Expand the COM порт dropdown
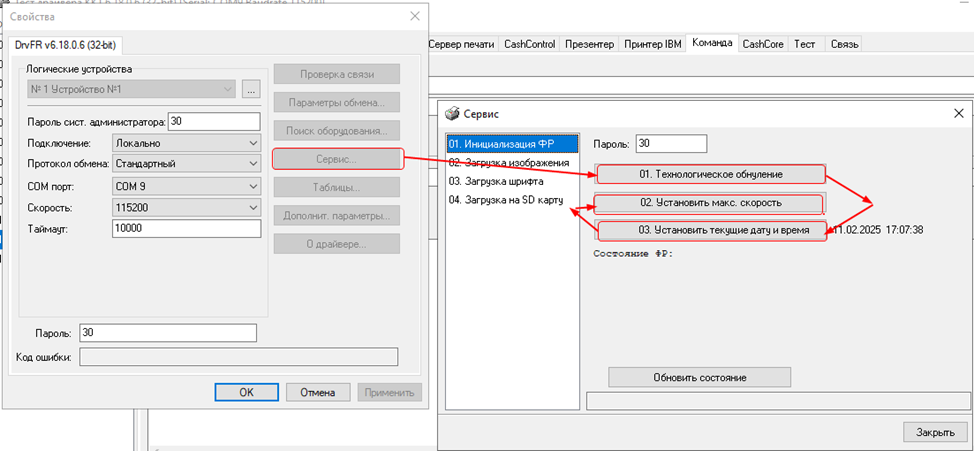Image resolution: width=974 pixels, height=451 pixels. (x=251, y=186)
